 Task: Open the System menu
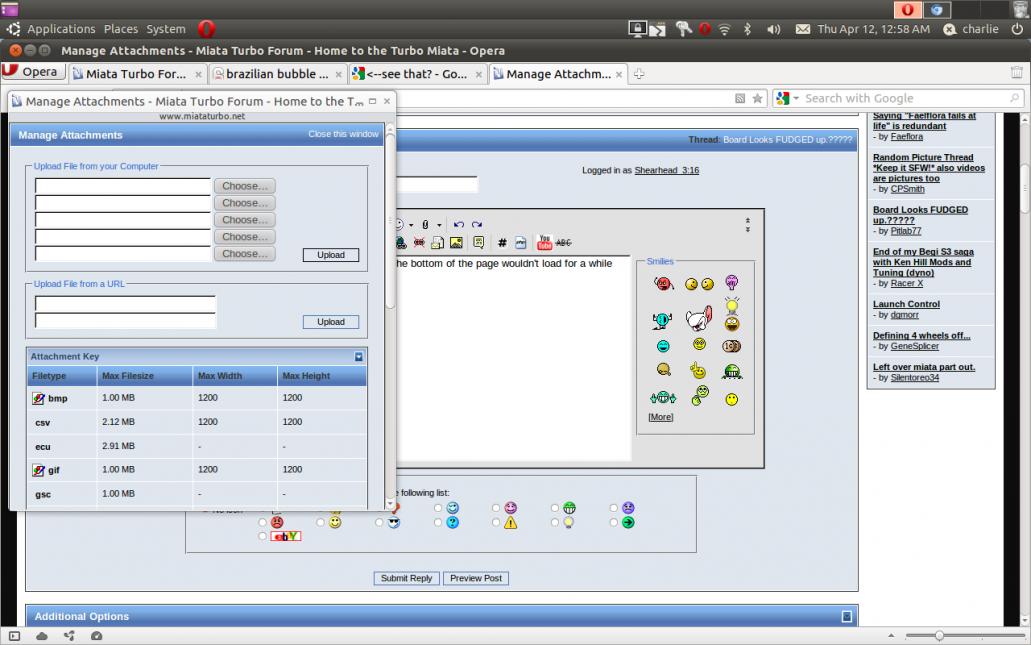(166, 29)
